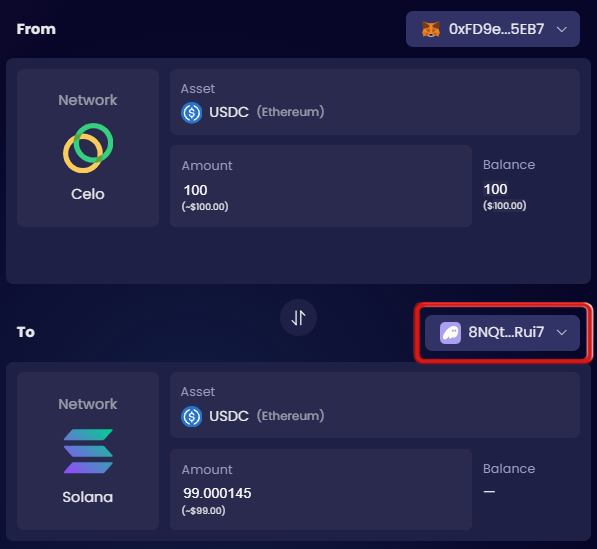The height and width of the screenshot is (549, 597).
Task: Click the To Amount field showing 99.000145
Action: (x=321, y=489)
